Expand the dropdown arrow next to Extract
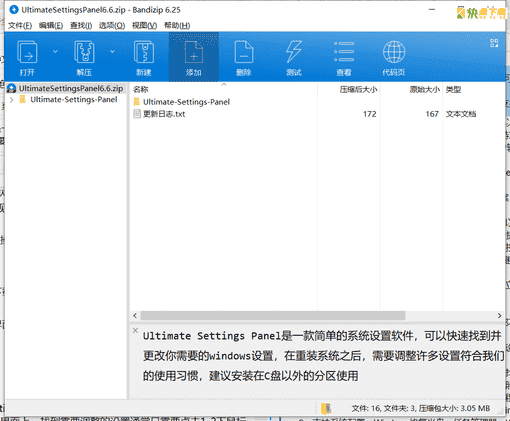 point(112,51)
